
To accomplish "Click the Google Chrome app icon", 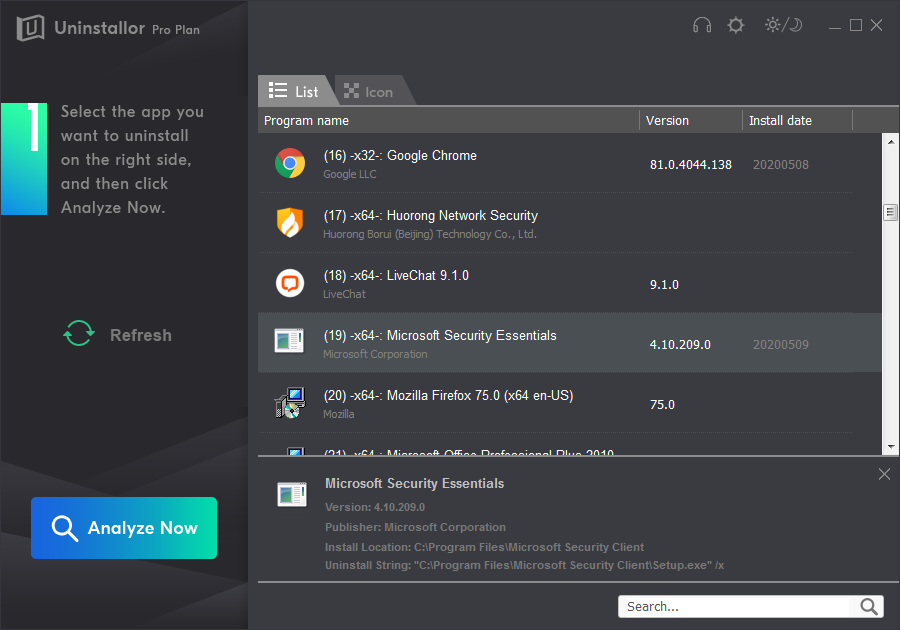I will (x=290, y=164).
